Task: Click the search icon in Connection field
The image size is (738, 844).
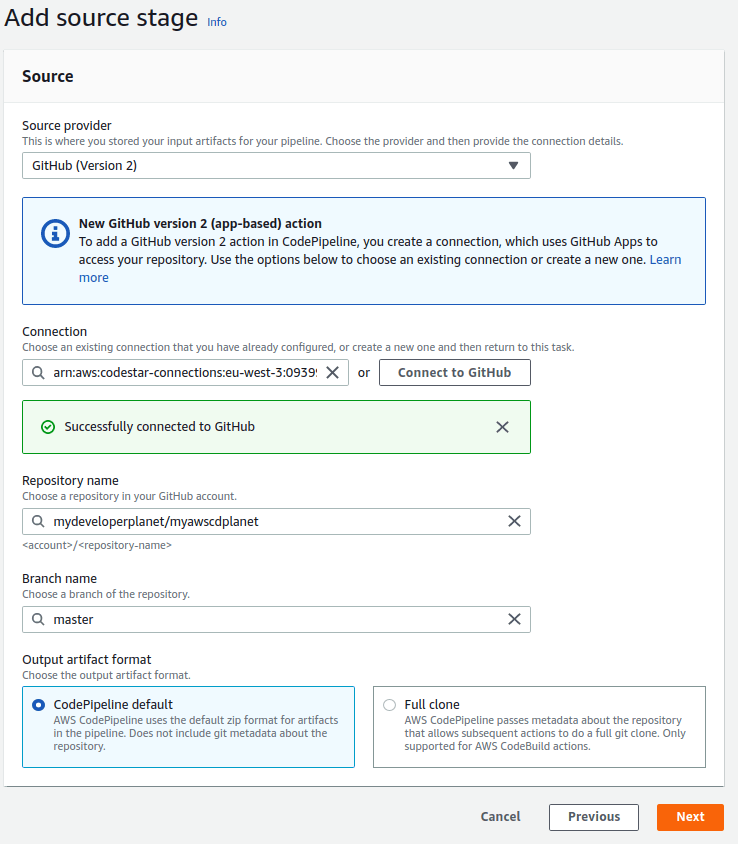Action: tap(38, 373)
